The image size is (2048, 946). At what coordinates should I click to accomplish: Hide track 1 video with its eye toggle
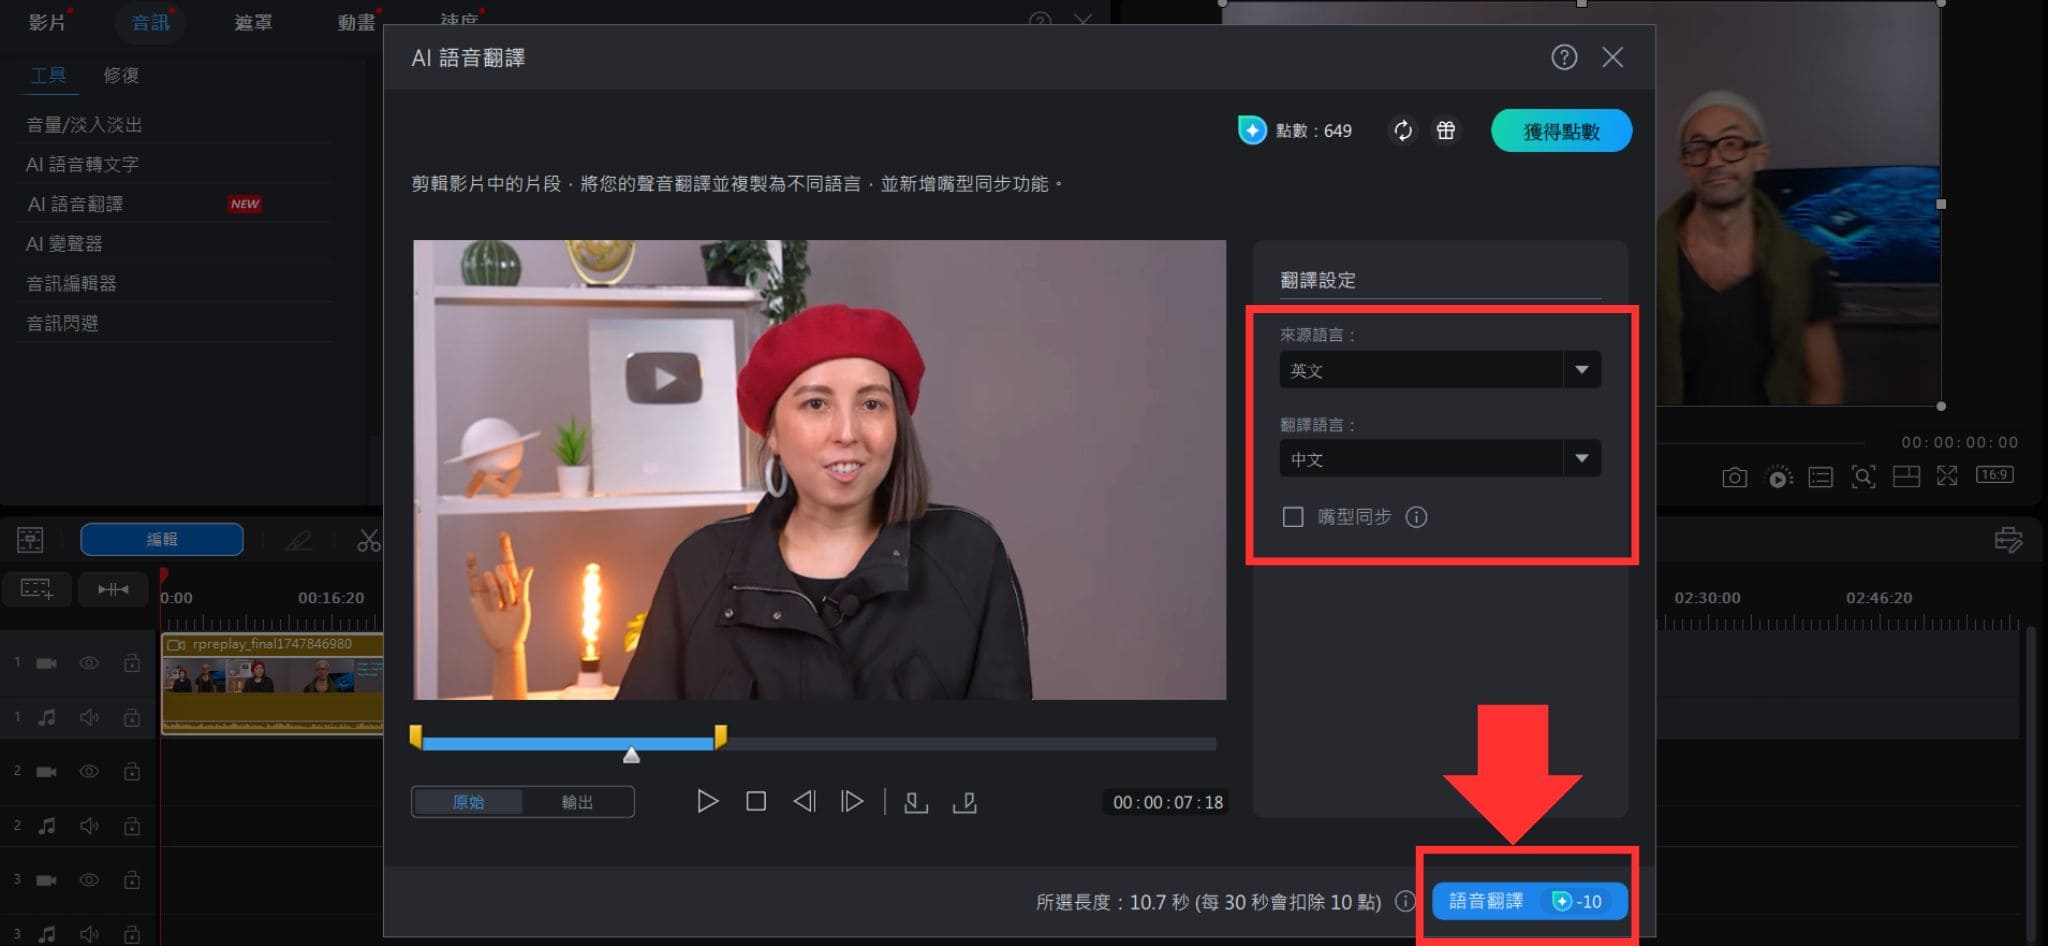click(x=89, y=662)
